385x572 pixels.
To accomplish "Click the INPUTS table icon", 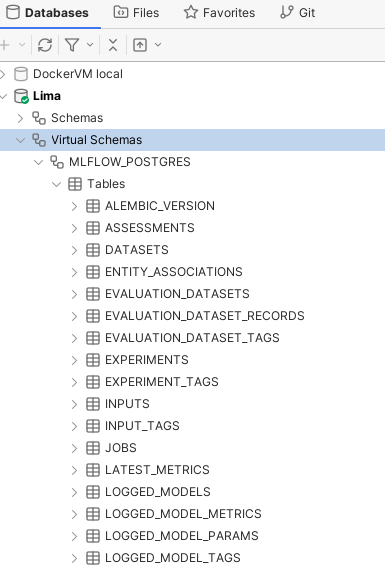I will pyautogui.click(x=93, y=404).
